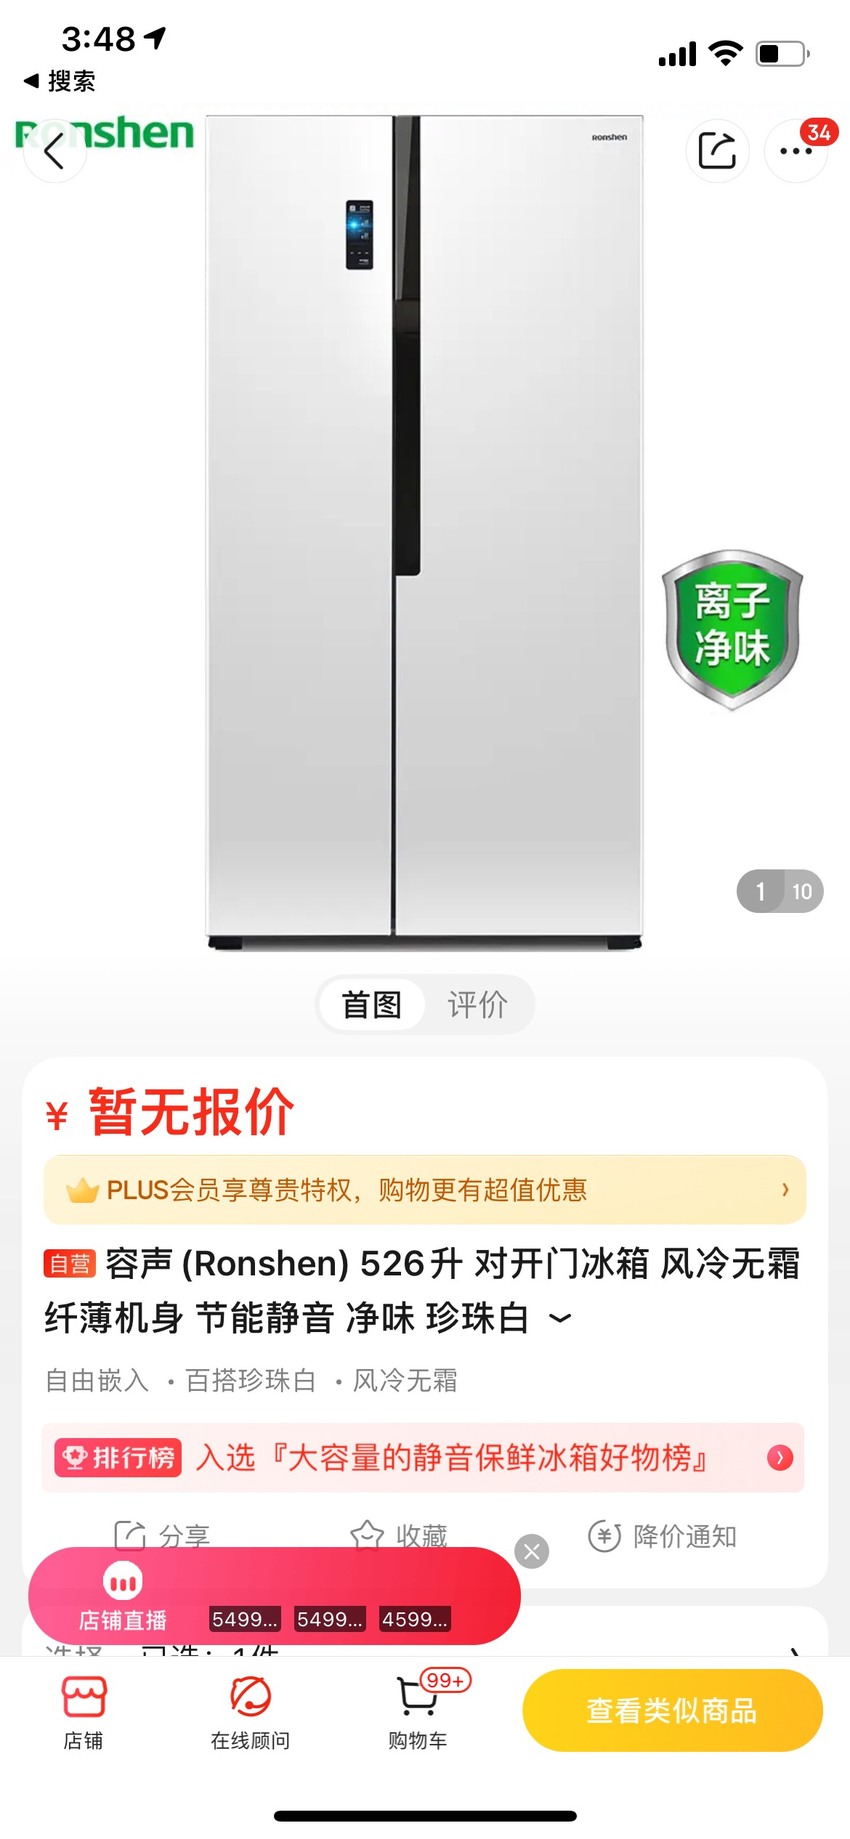The image size is (850, 1839).
Task: Tap the back arrow icon
Action: click(54, 151)
